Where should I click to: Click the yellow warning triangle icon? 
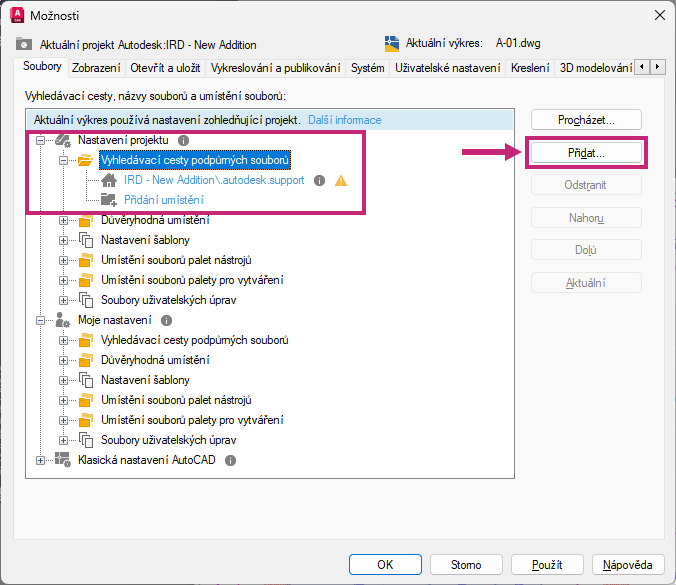[341, 181]
